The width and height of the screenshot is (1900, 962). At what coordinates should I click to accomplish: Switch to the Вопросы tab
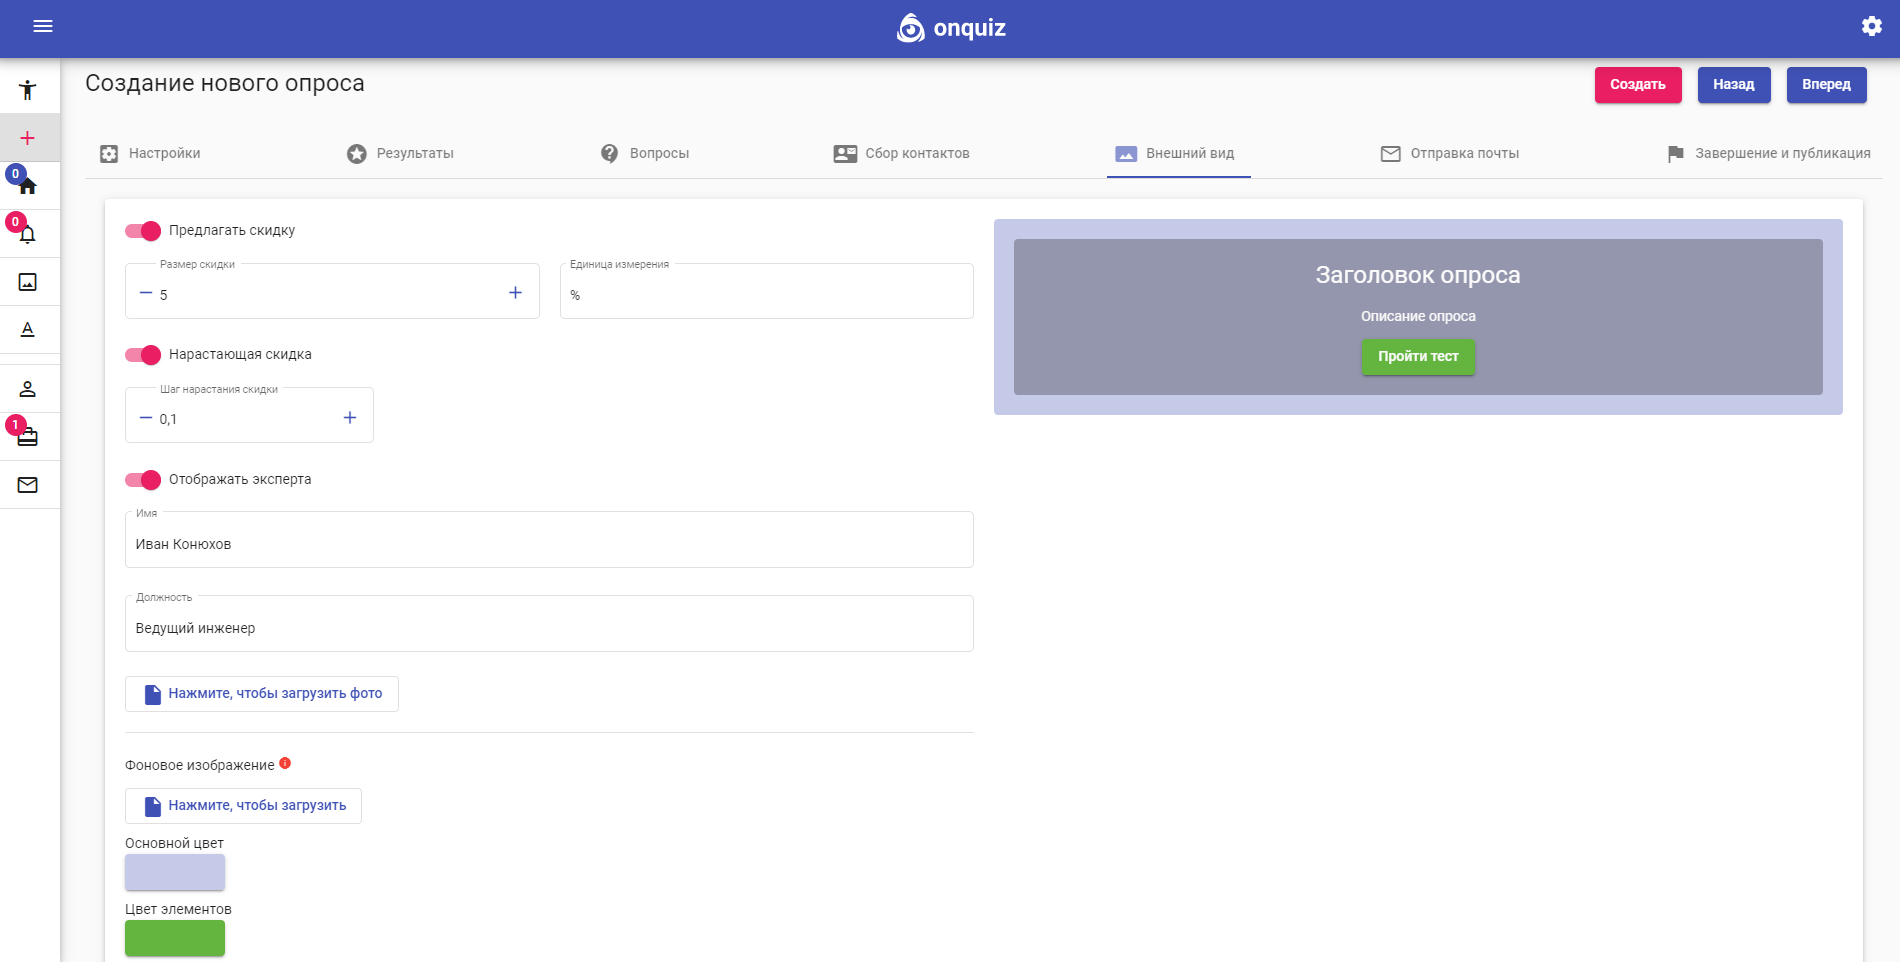click(644, 153)
